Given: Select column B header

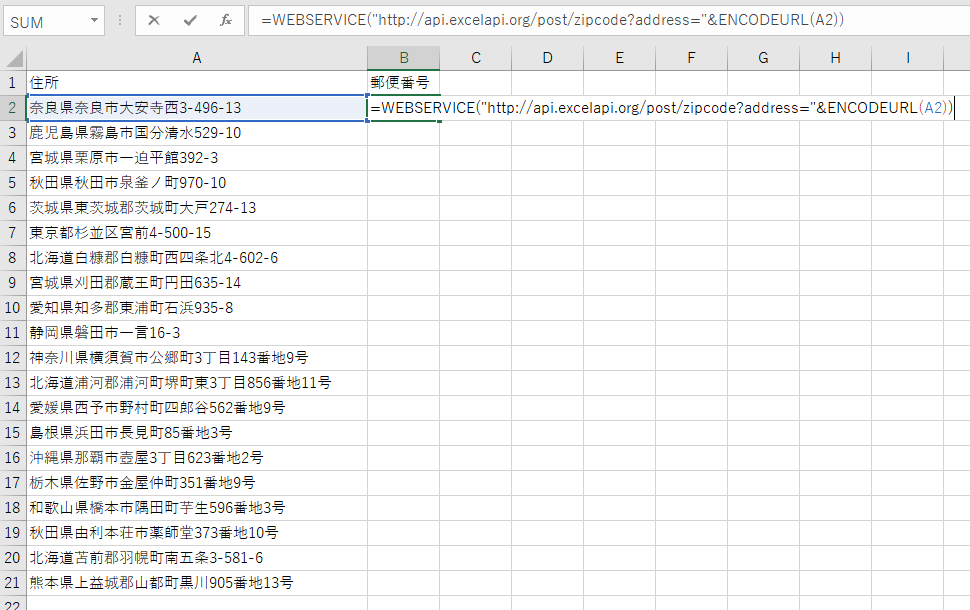Looking at the screenshot, I should (403, 58).
